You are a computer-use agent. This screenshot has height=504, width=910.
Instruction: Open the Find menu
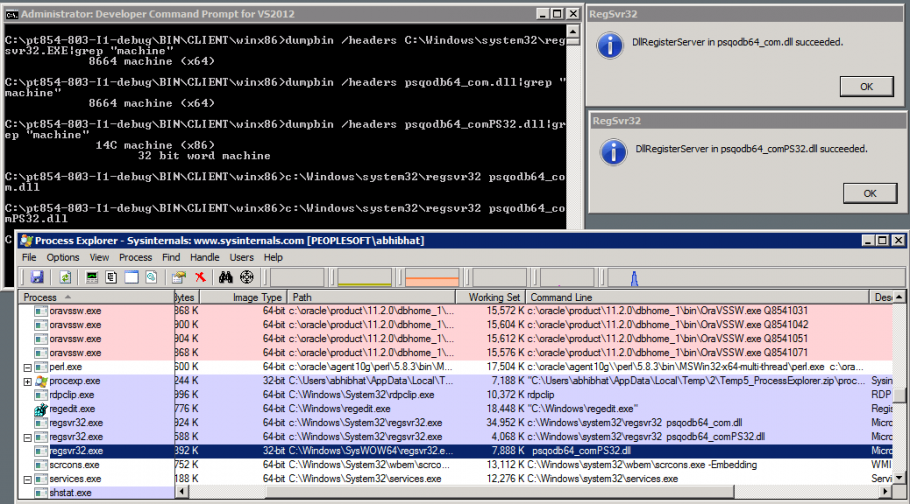pos(171,257)
